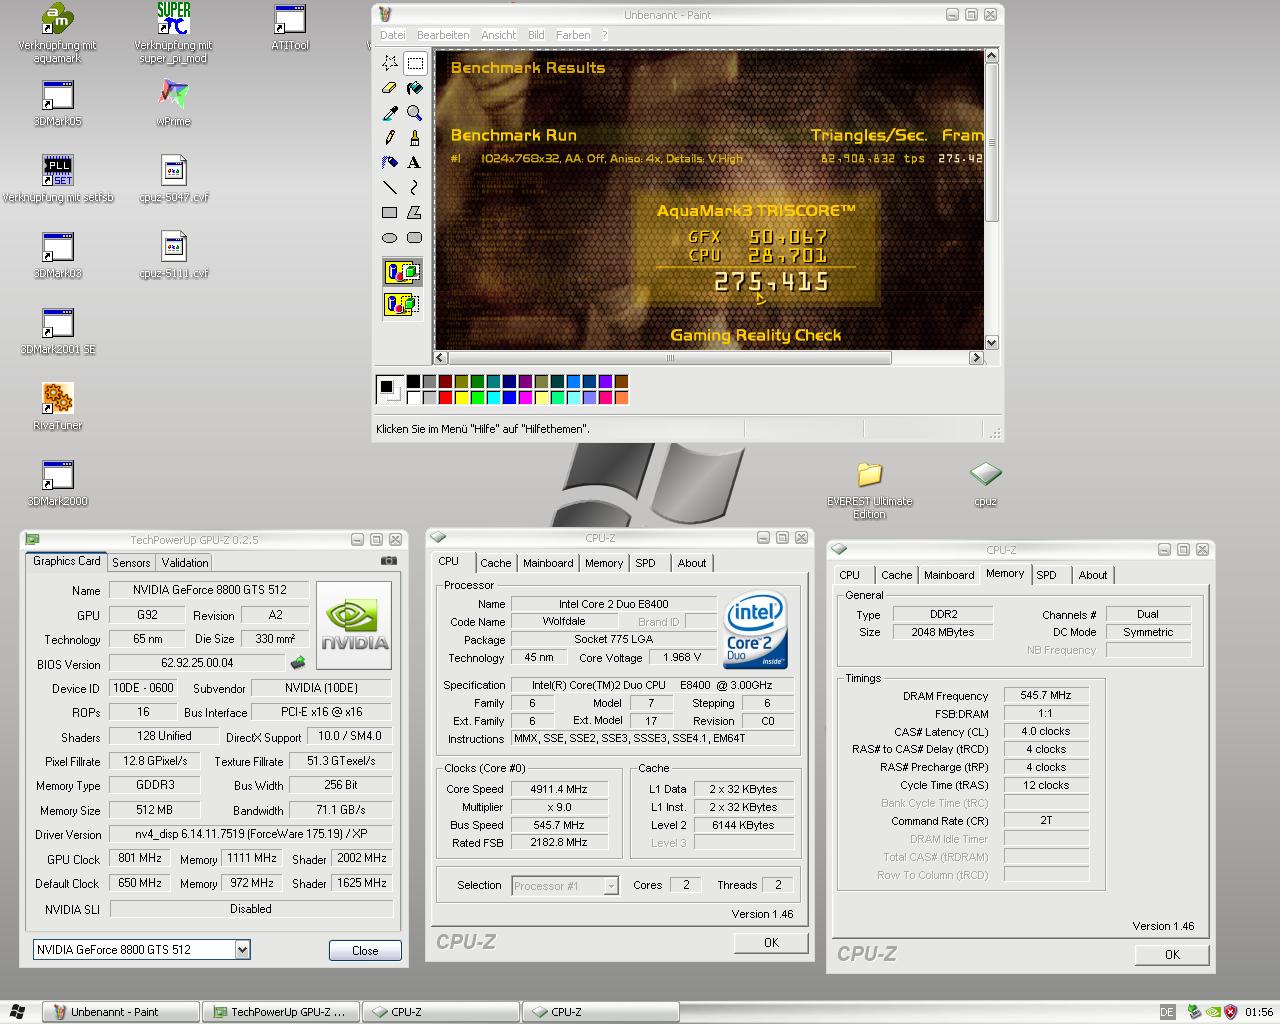This screenshot has width=1280, height=1024.
Task: Click the DRAM Frequency value 545.7 MHz
Action: [1046, 695]
